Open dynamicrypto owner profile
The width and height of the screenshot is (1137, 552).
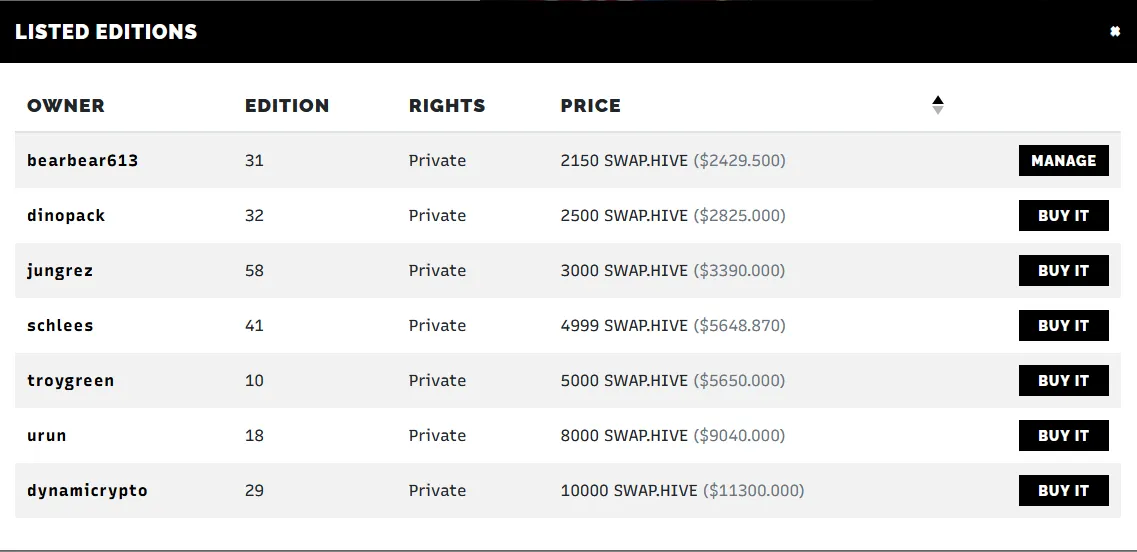87,490
